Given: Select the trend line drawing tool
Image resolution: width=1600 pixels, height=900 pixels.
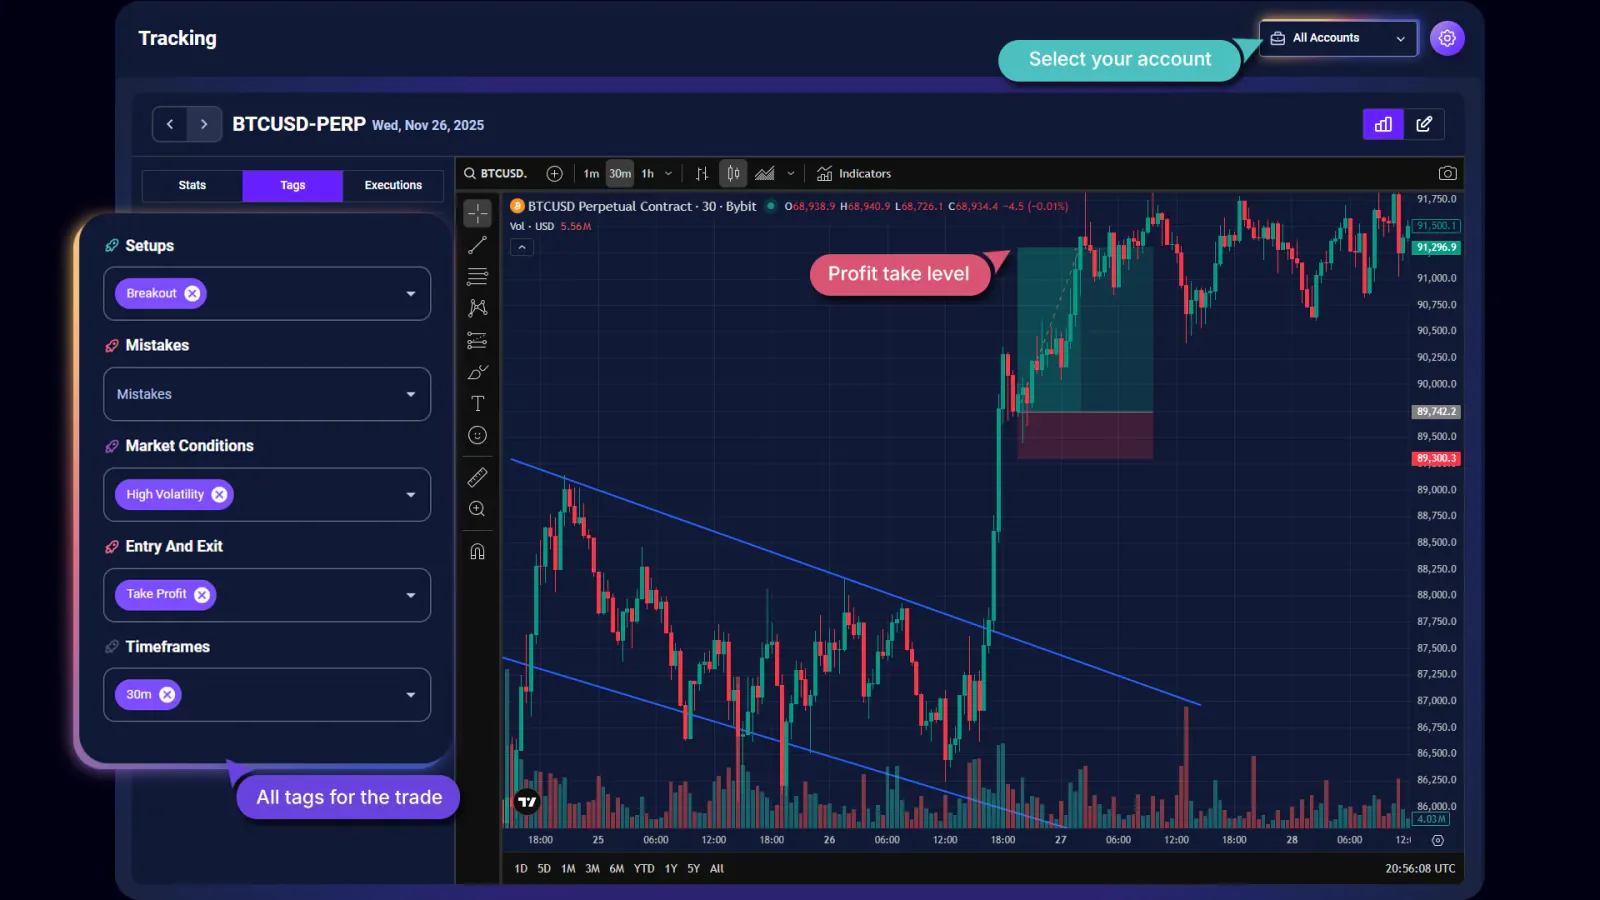Looking at the screenshot, I should point(477,245).
